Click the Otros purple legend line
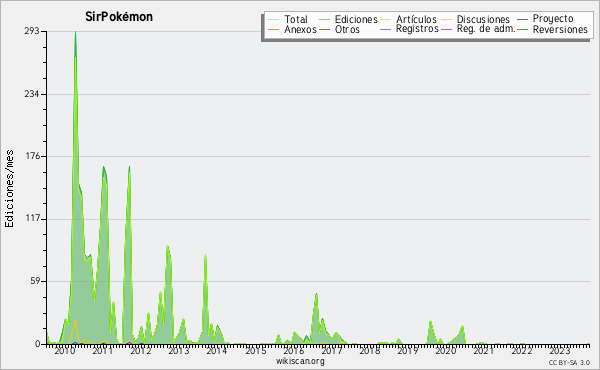Screen dimensions: 600x370 click(324, 29)
